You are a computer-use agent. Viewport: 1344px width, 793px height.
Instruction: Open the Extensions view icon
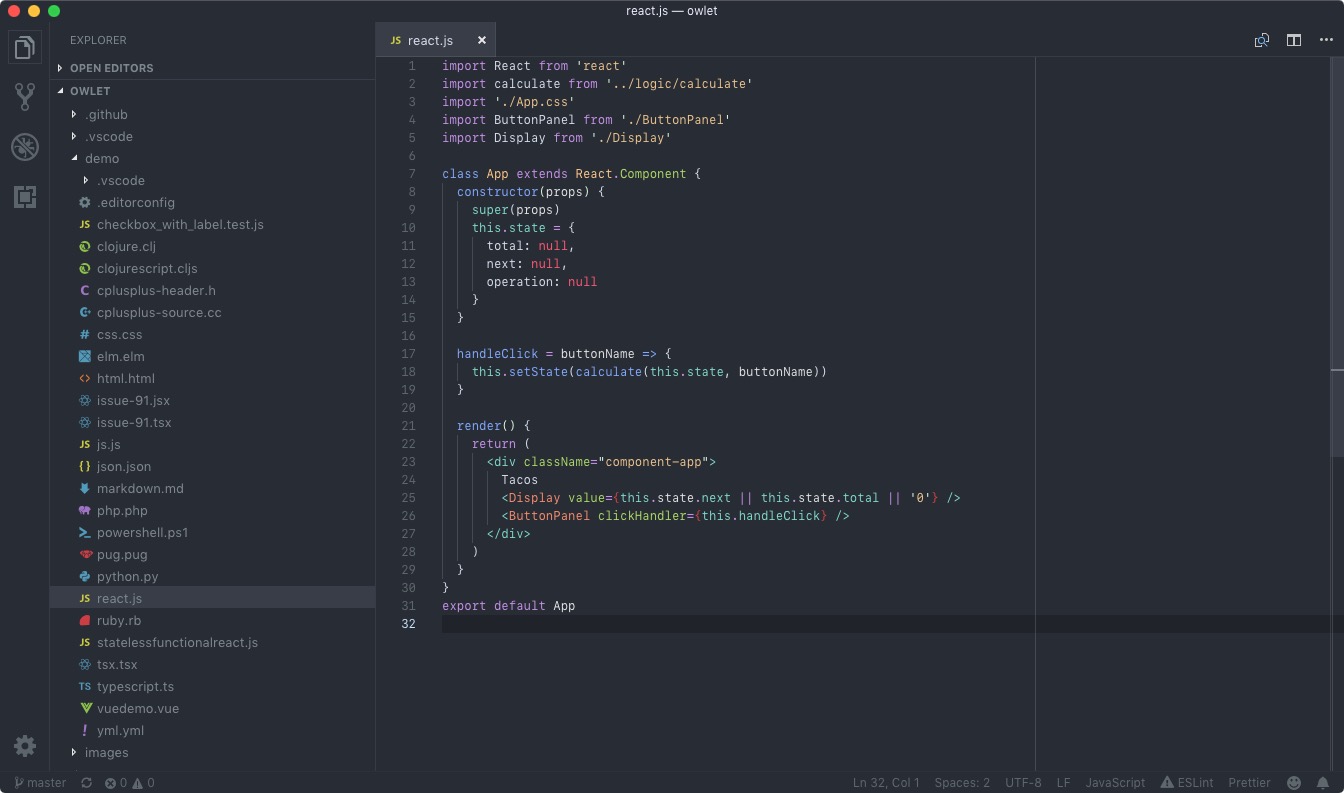25,196
